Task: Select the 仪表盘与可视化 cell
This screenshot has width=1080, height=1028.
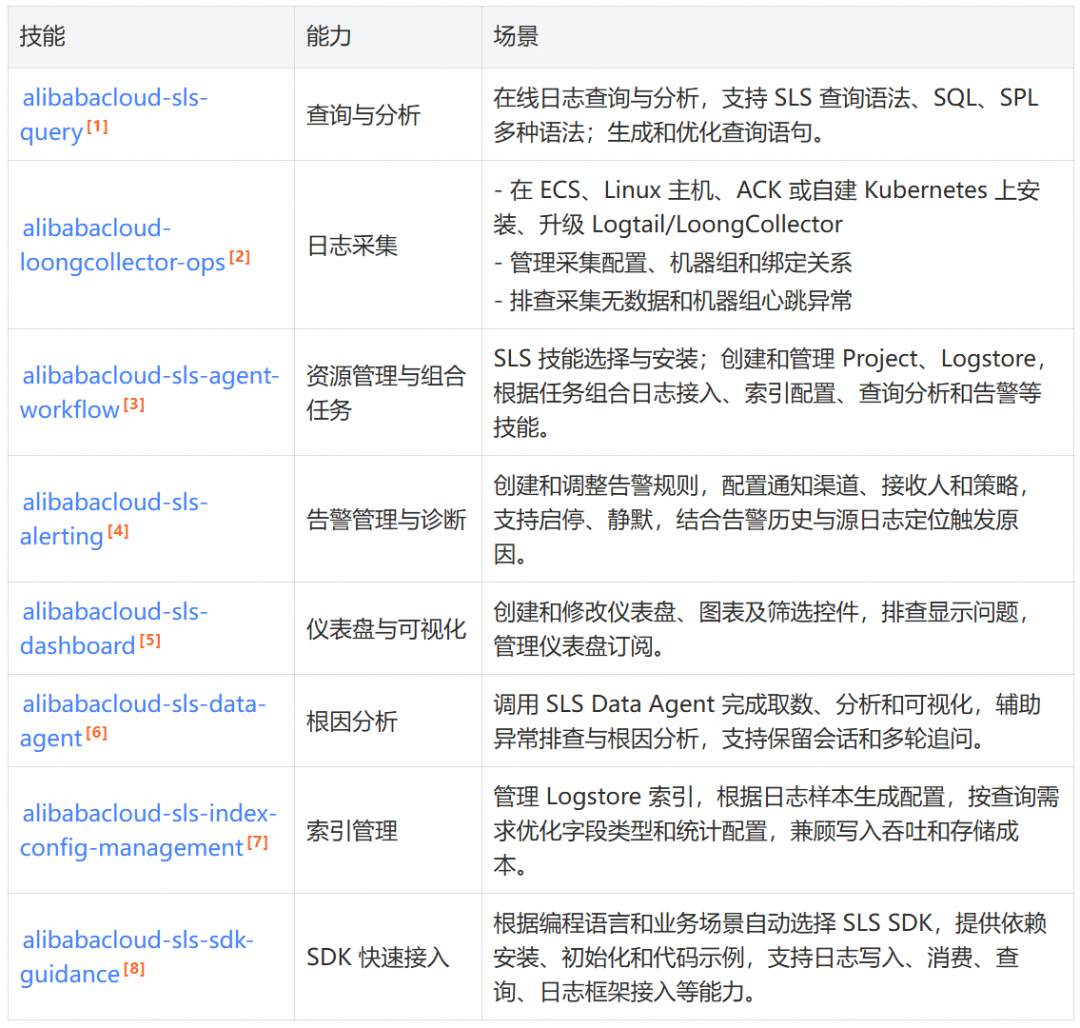Action: (386, 629)
